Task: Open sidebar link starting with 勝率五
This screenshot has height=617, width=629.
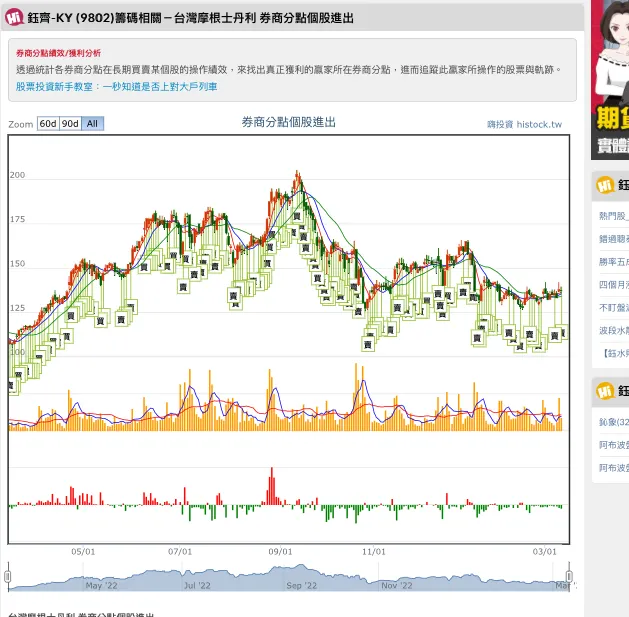Action: [x=614, y=262]
